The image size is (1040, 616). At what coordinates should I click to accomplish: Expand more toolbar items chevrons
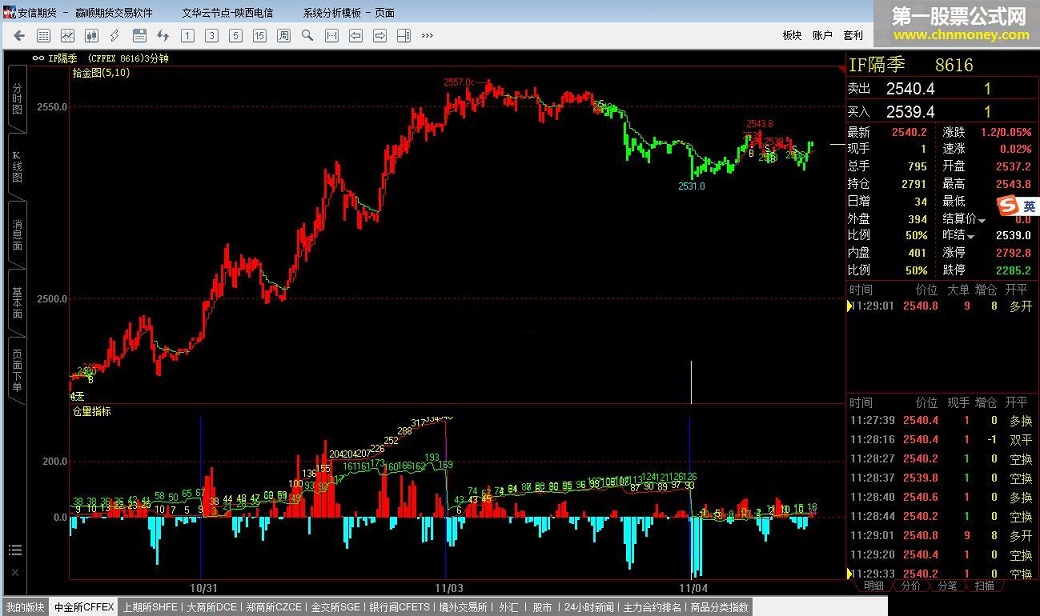click(x=427, y=36)
